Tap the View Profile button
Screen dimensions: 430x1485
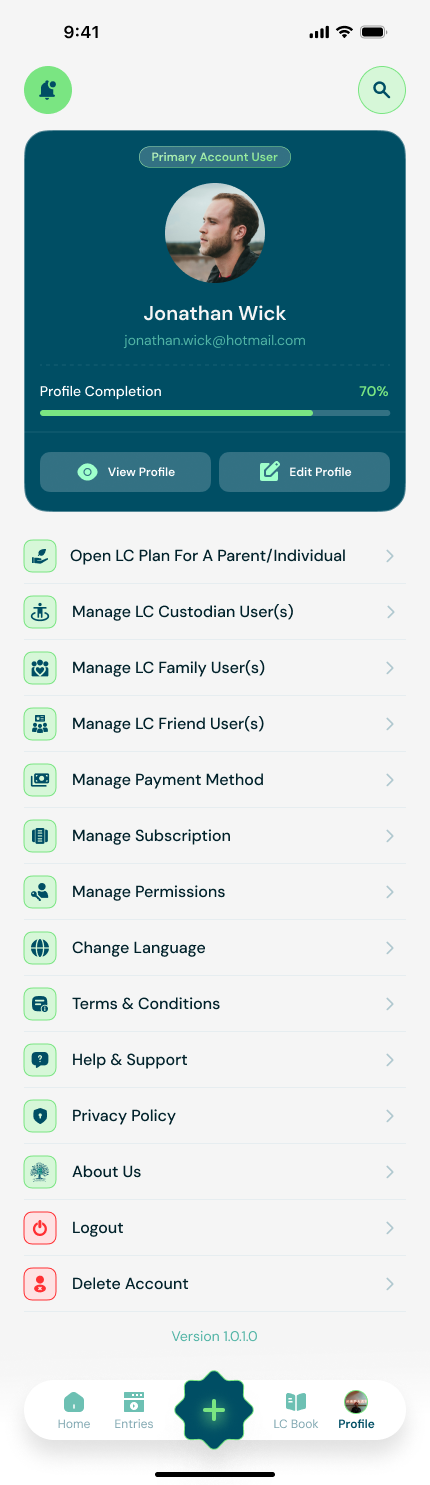(x=125, y=472)
